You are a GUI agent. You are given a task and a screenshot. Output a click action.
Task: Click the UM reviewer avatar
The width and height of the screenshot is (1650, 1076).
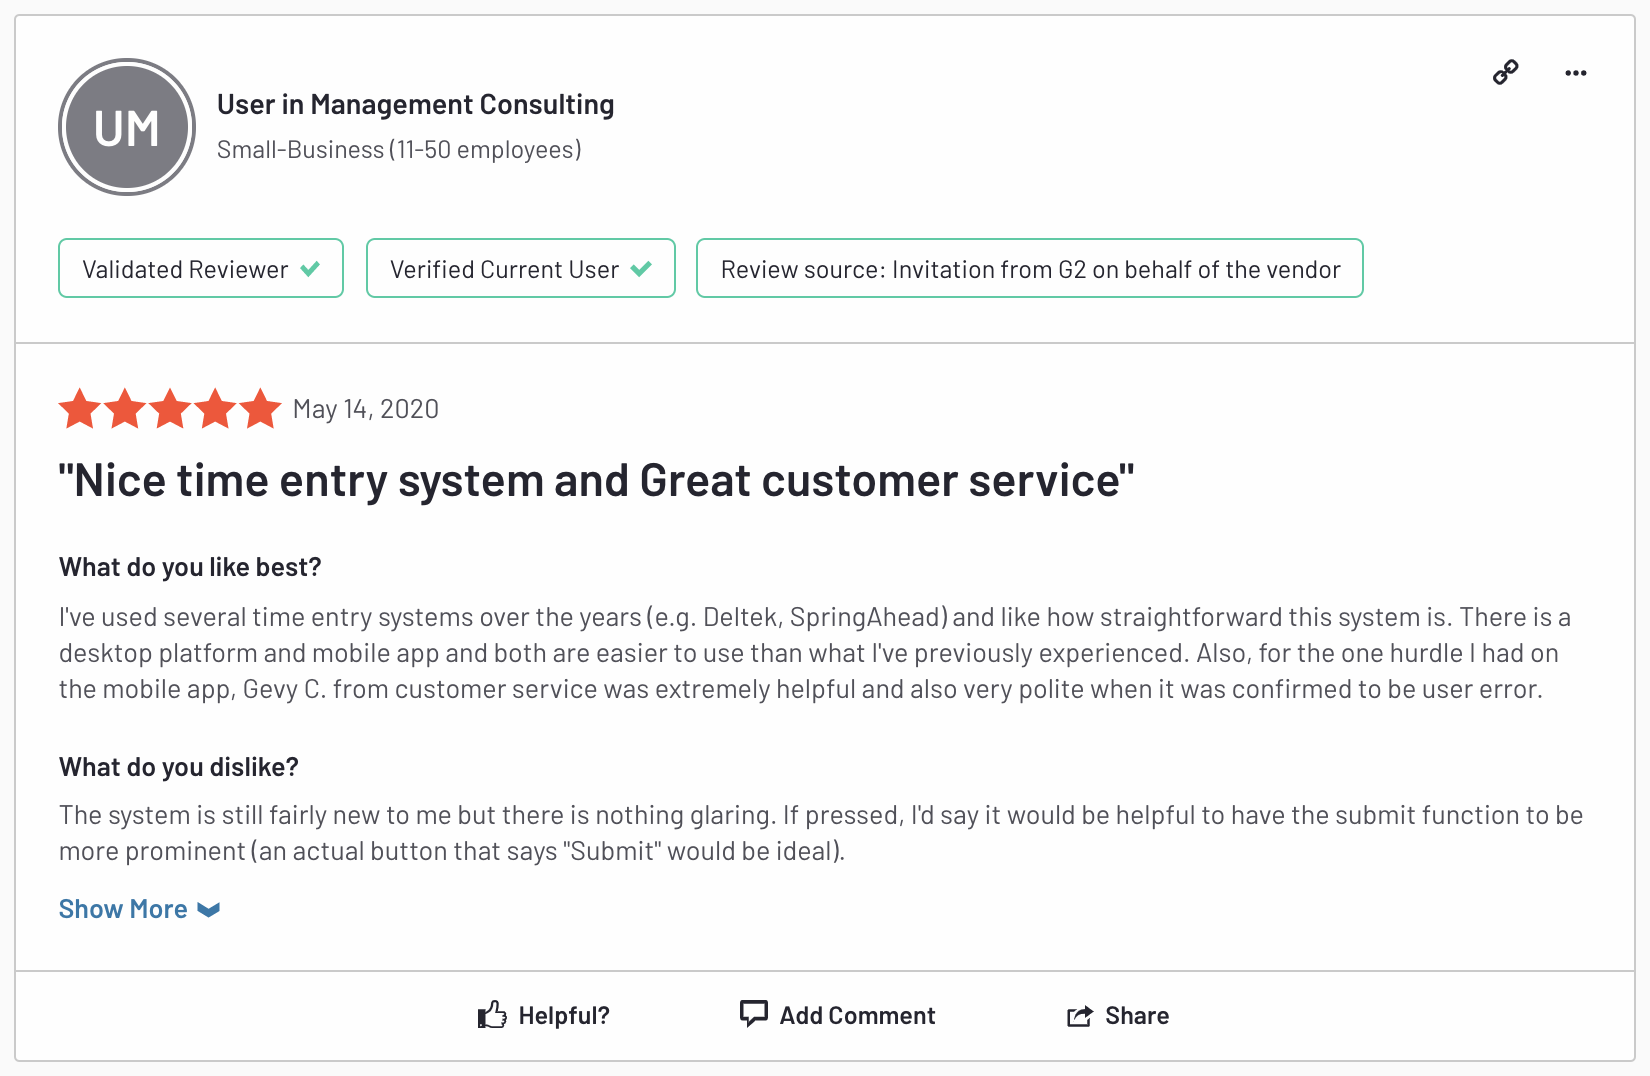pyautogui.click(x=127, y=127)
